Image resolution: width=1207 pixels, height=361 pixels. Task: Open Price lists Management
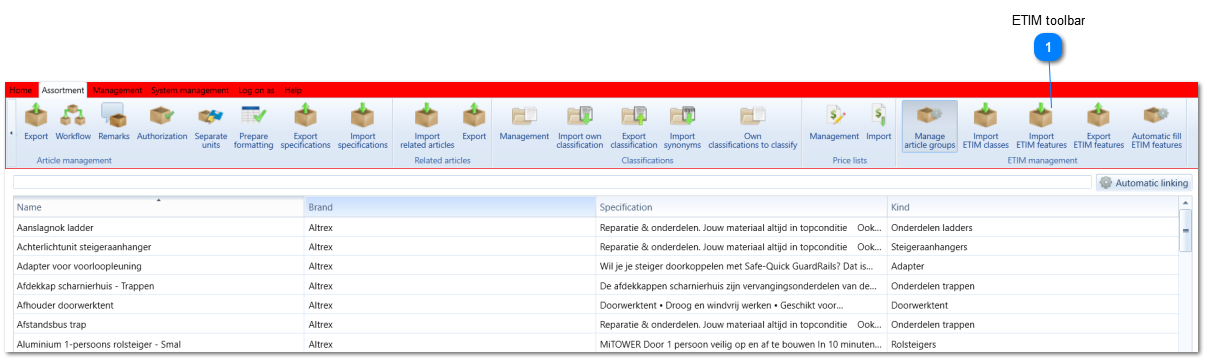click(835, 123)
